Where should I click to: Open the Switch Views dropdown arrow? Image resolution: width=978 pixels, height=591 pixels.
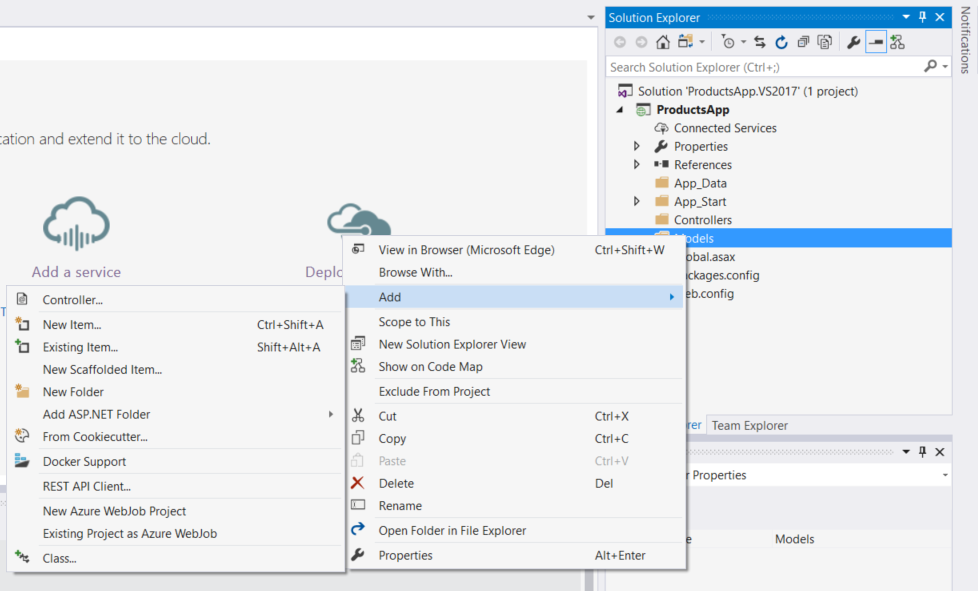tap(701, 42)
